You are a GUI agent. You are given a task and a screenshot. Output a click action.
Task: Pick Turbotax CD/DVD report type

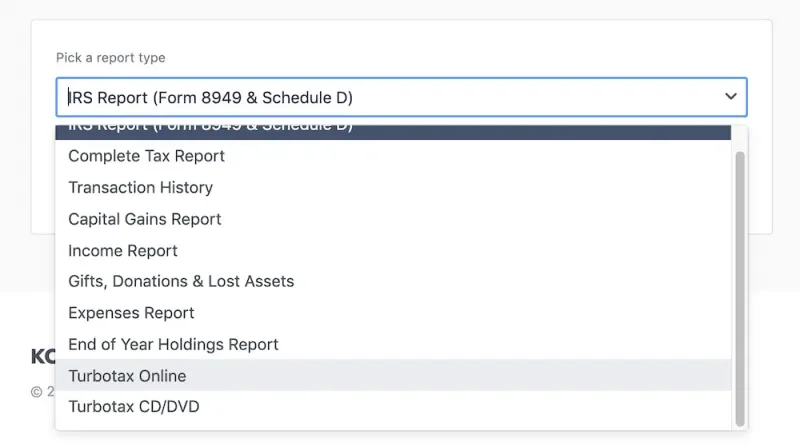pos(134,407)
